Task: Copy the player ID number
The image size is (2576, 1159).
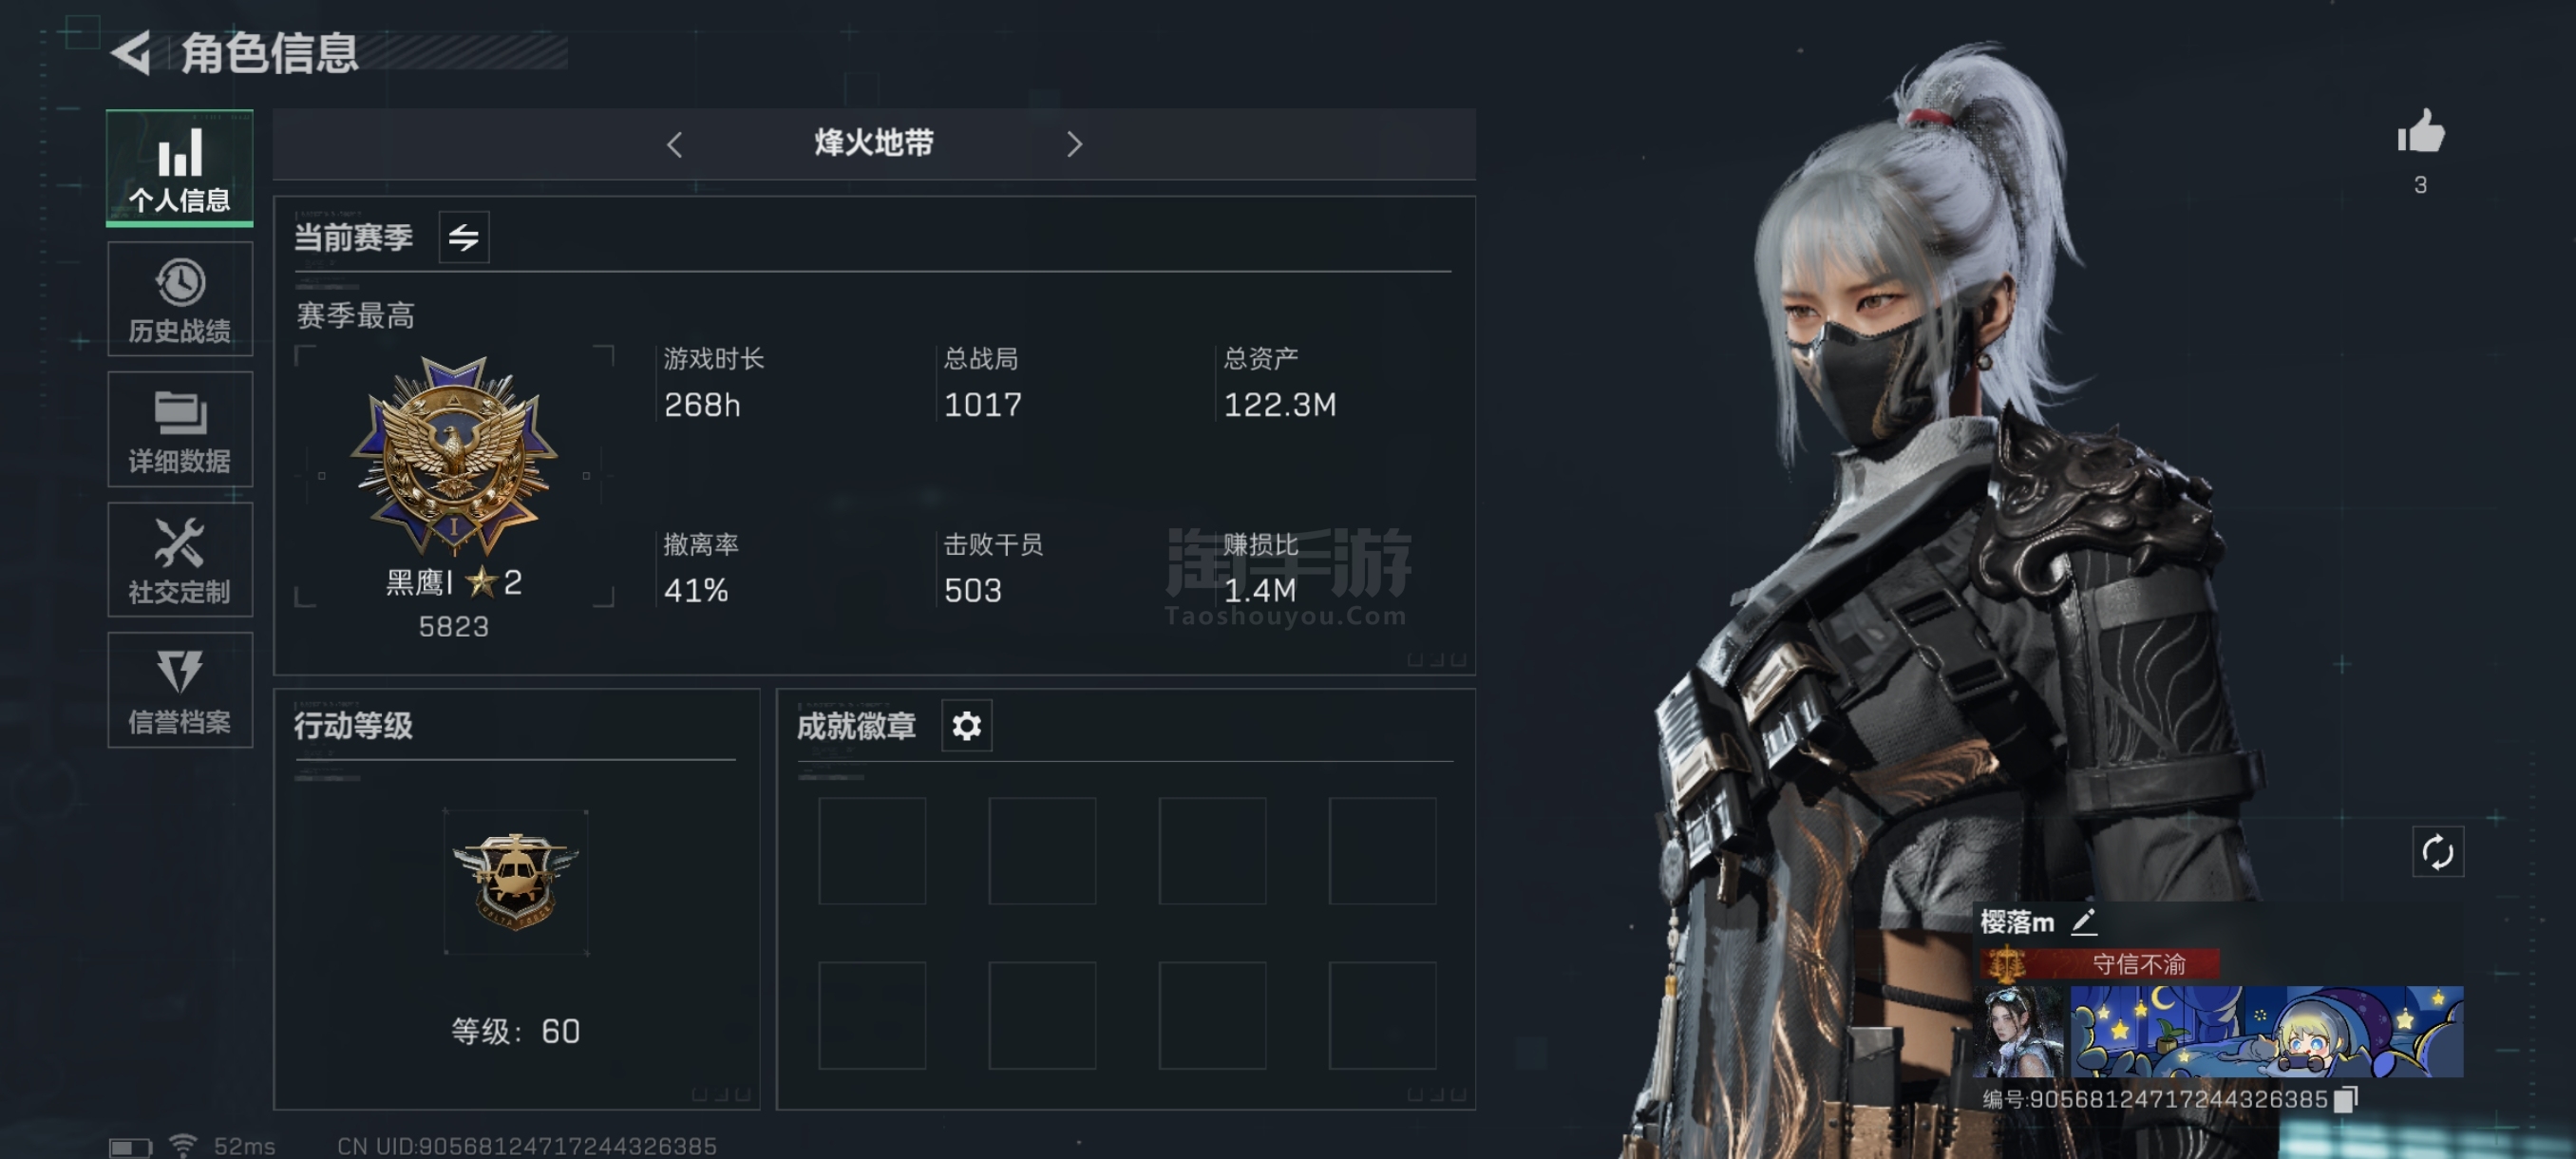Action: (2346, 1100)
